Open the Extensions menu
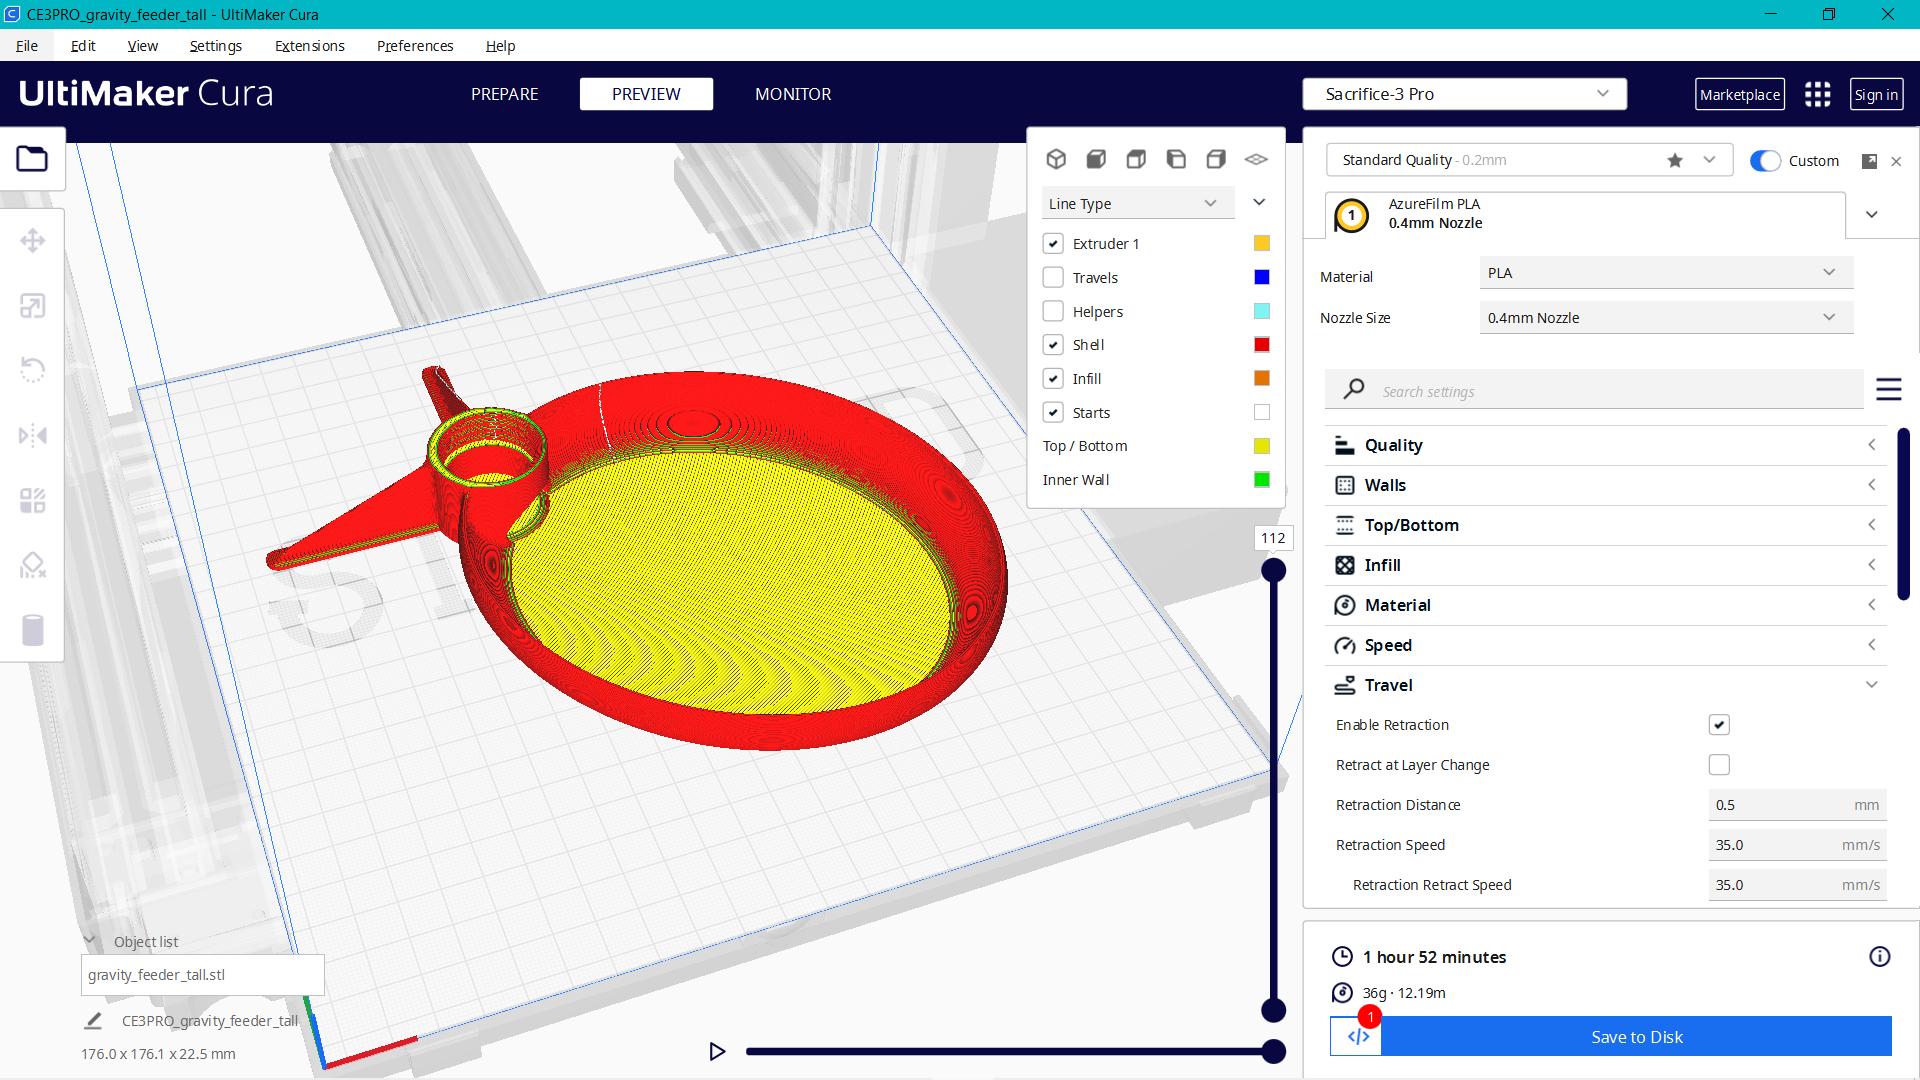 [309, 46]
